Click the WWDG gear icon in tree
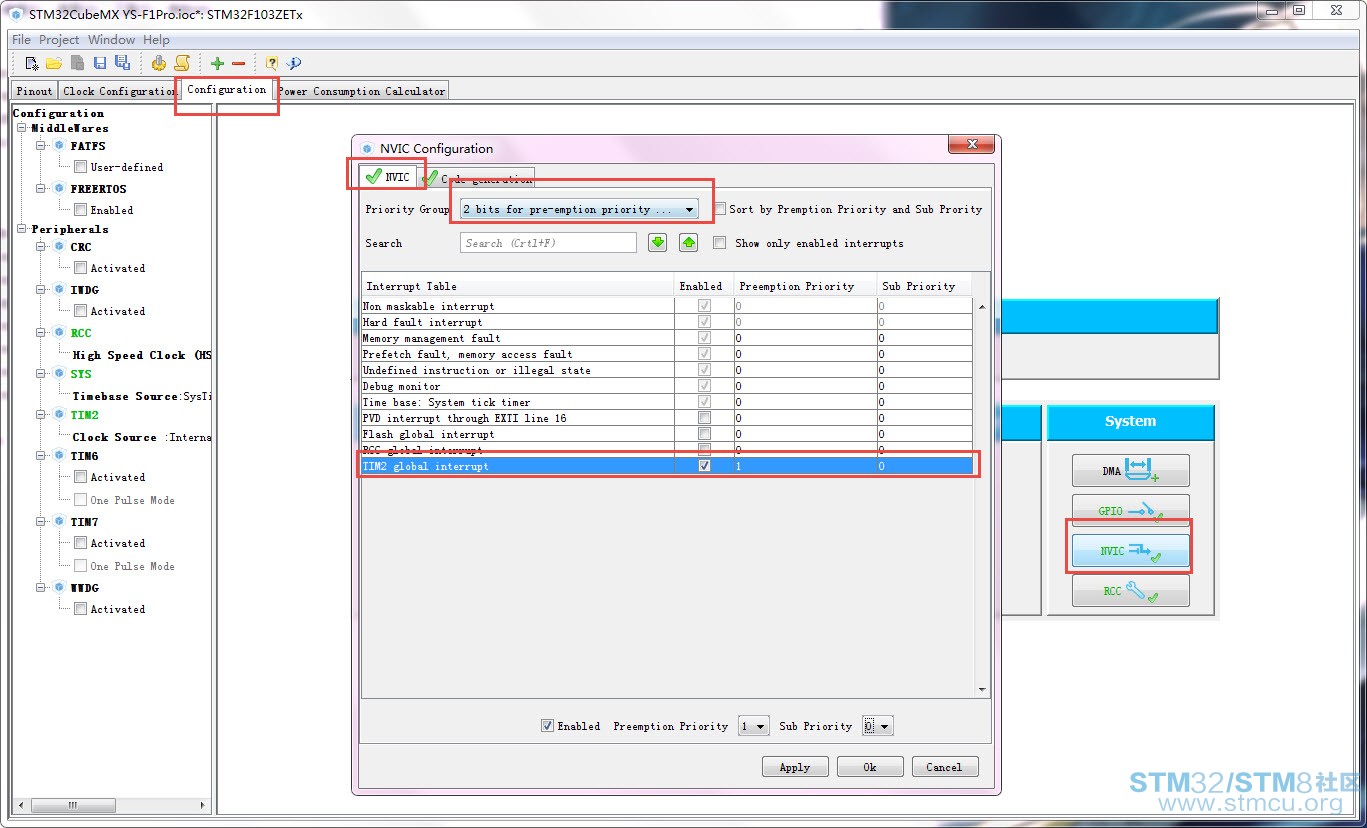1367x828 pixels. tap(59, 587)
